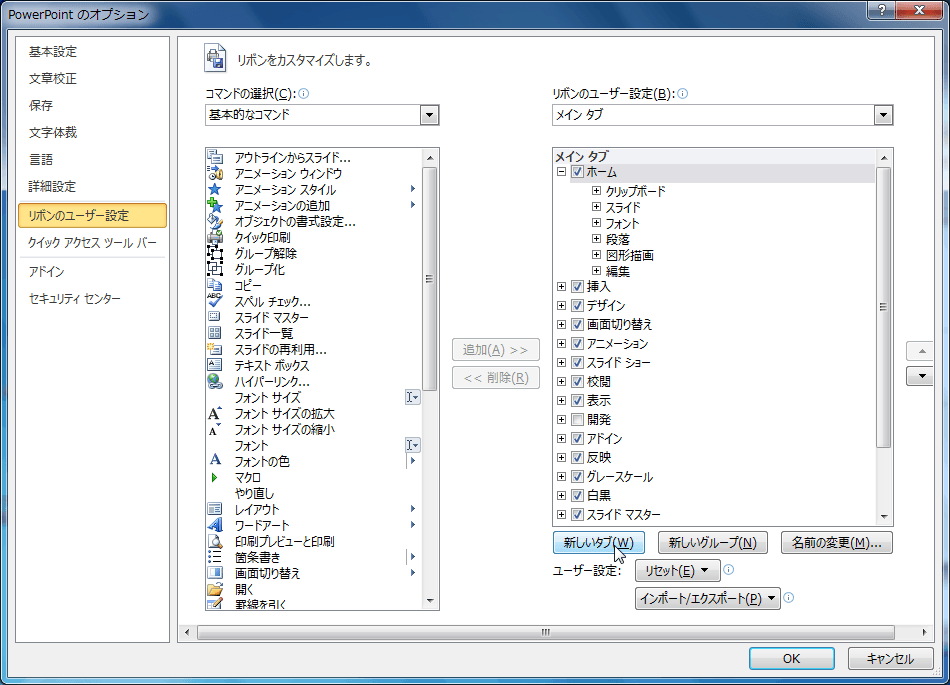Select クイック アクセス ツール バー category
This screenshot has width=950, height=685.
pyautogui.click(x=92, y=243)
